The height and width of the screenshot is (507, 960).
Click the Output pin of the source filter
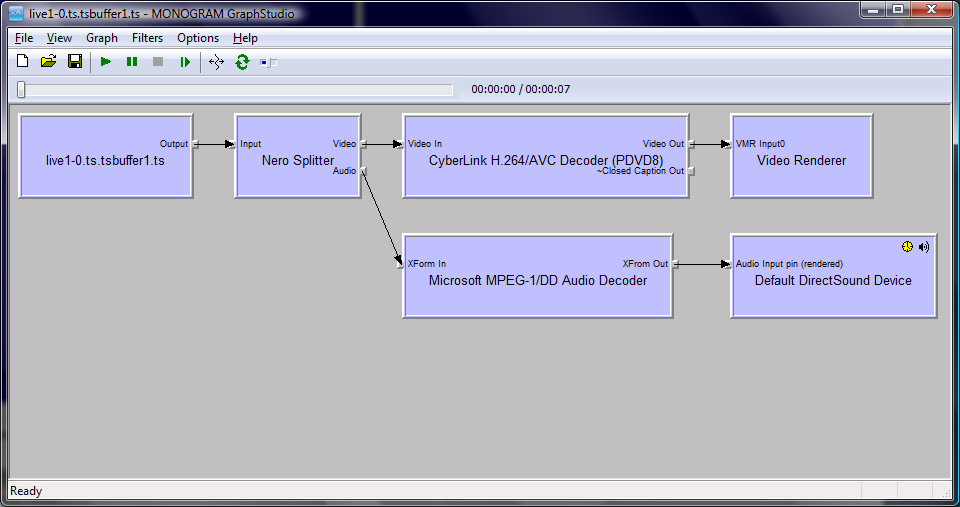(x=195, y=144)
